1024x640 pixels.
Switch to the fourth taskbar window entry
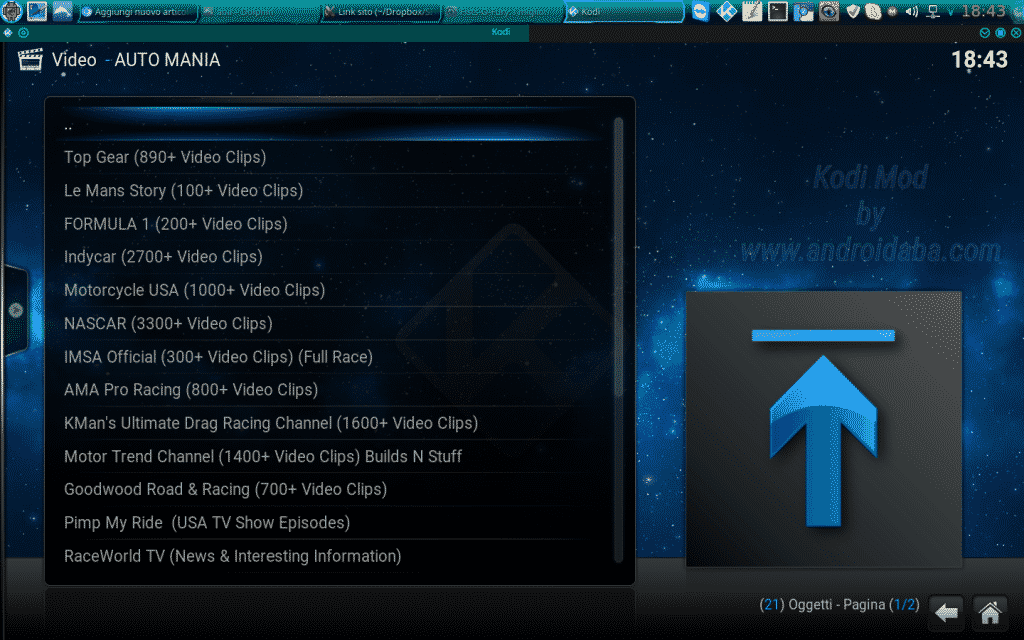click(x=502, y=12)
